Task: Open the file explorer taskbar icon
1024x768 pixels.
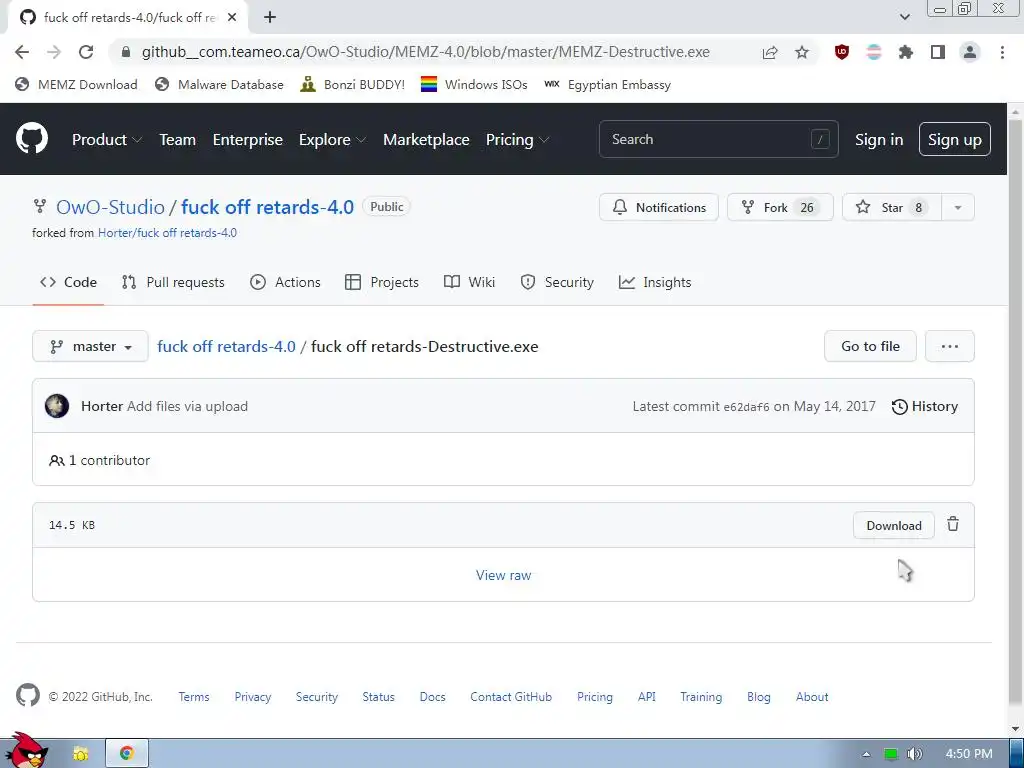Action: (80, 754)
